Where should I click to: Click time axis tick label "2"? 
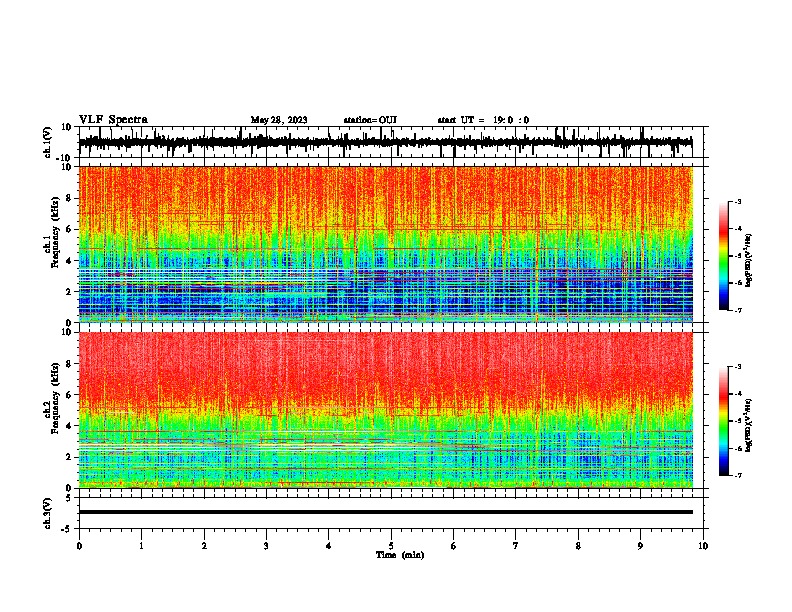click(204, 546)
